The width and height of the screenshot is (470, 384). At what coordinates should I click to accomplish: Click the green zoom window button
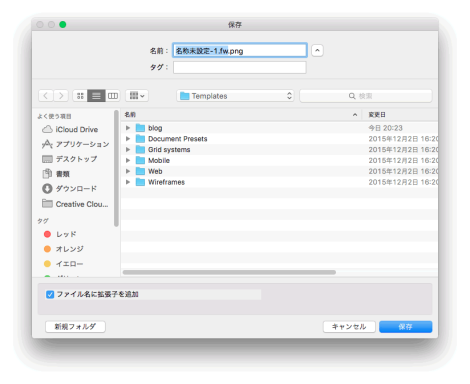(63, 25)
